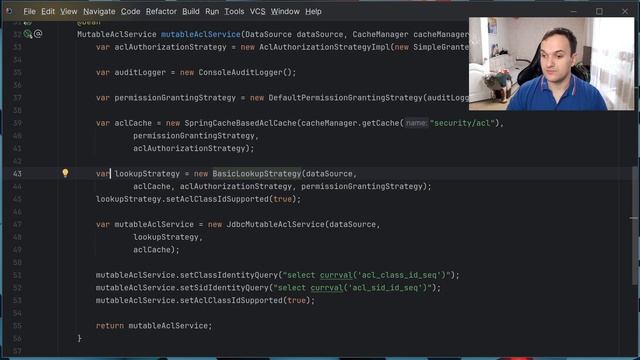This screenshot has height=360, width=640.
Task: Click DefaultPermissionGrantingStrategy class name
Action: point(345,98)
